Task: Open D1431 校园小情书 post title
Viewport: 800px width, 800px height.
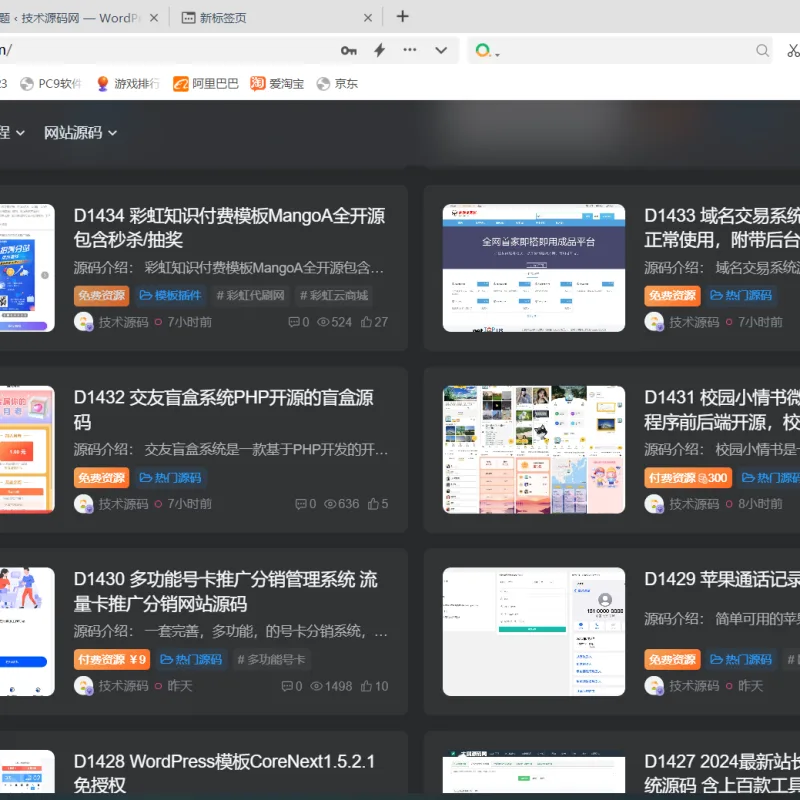Action: pos(721,410)
